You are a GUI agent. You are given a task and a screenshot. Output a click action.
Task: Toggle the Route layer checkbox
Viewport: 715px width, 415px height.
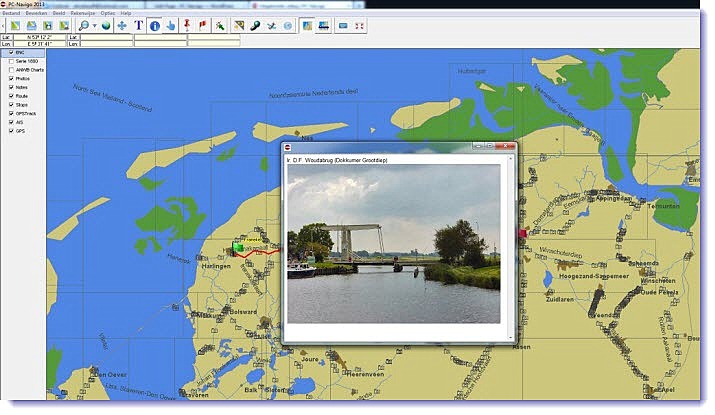tap(11, 96)
